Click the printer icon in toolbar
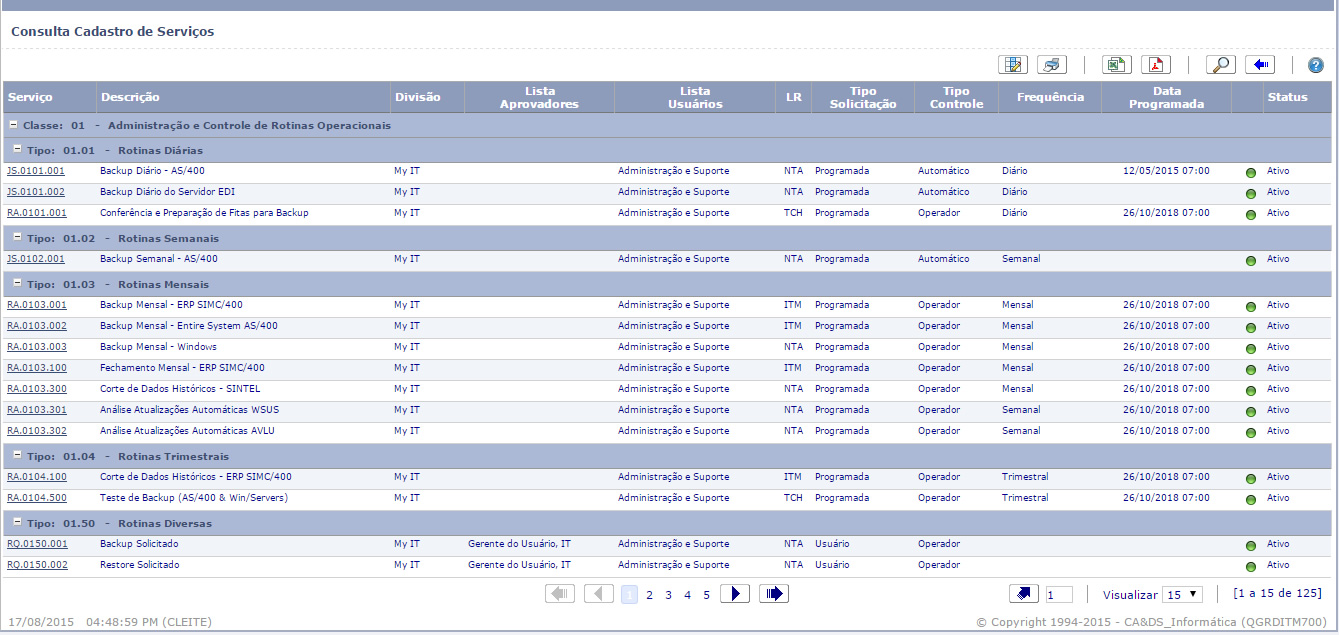The image size is (1339, 635). pos(1052,65)
